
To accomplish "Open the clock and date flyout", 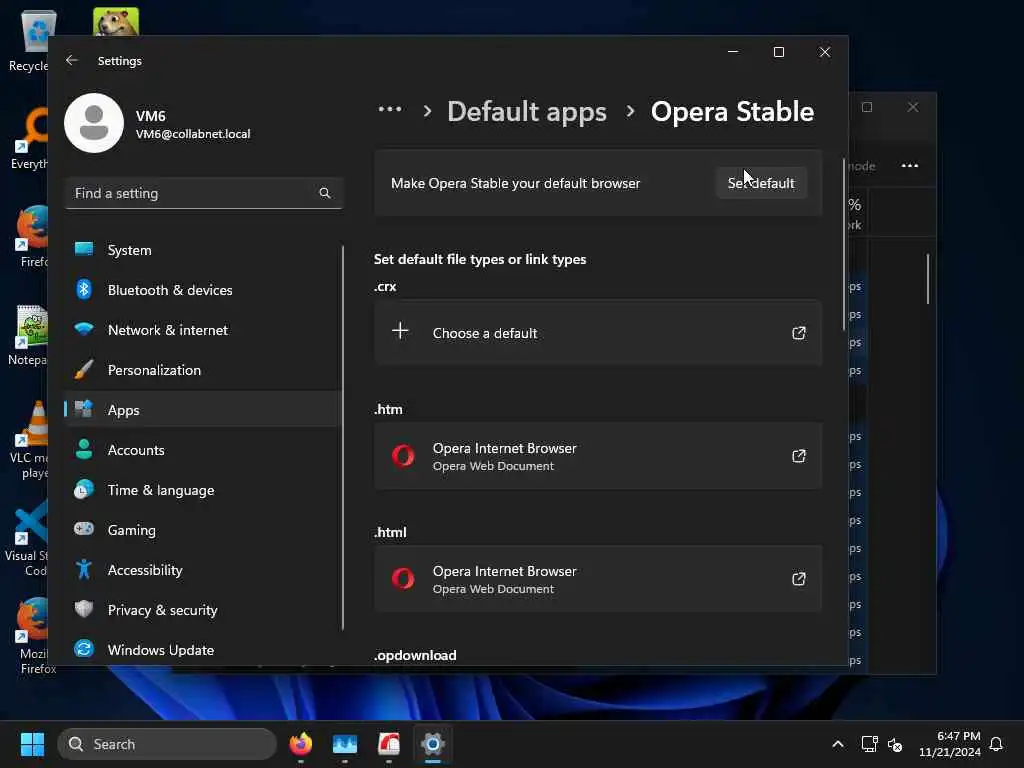I will click(x=950, y=744).
